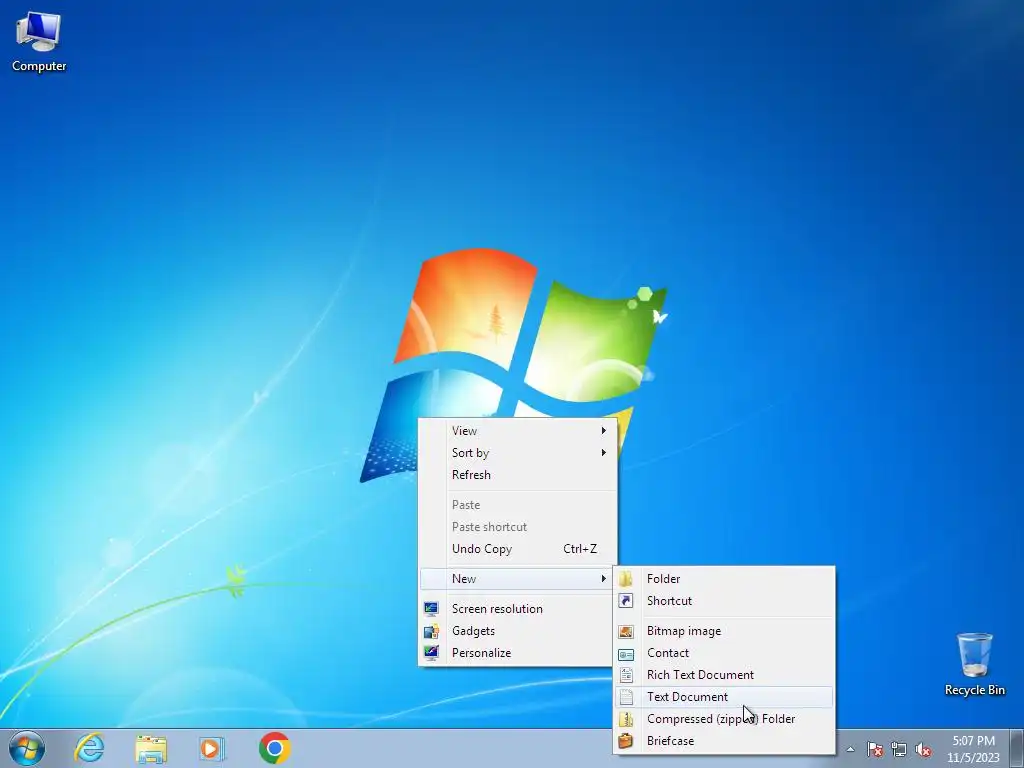Open the Windows Start orb

click(27, 748)
